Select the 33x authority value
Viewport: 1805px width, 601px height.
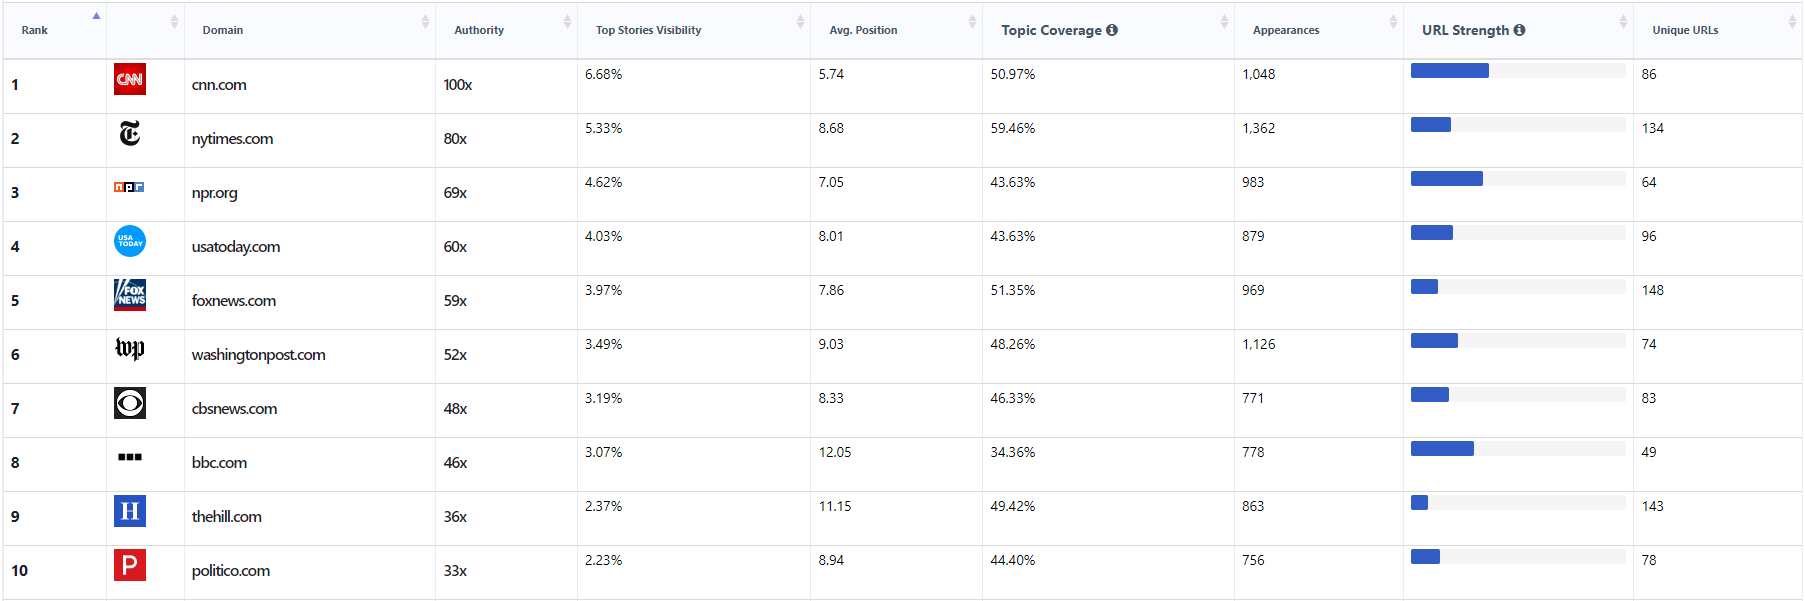point(455,571)
